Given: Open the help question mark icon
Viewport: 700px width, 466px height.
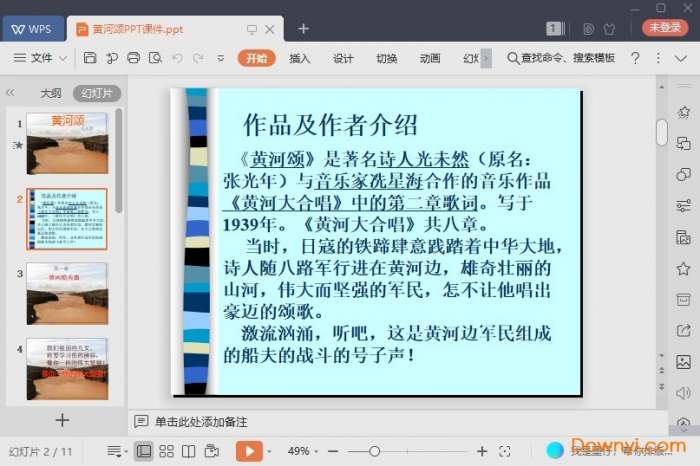Looking at the screenshot, I should click(635, 58).
